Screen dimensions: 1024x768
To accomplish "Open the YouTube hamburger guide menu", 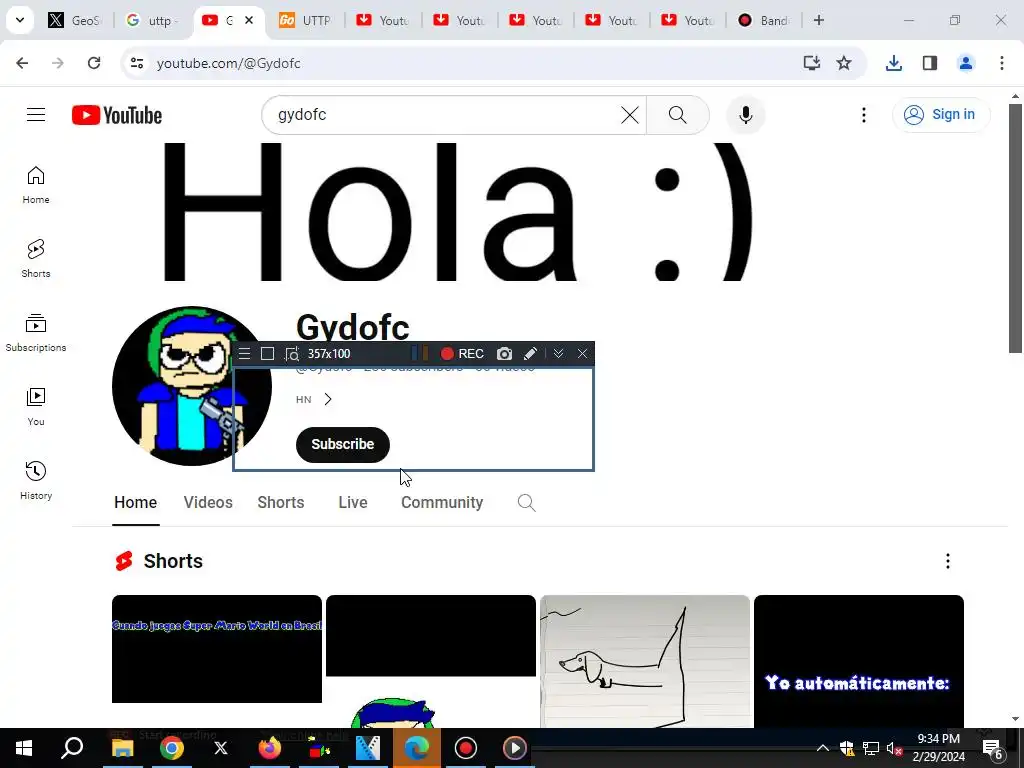I will coord(36,115).
